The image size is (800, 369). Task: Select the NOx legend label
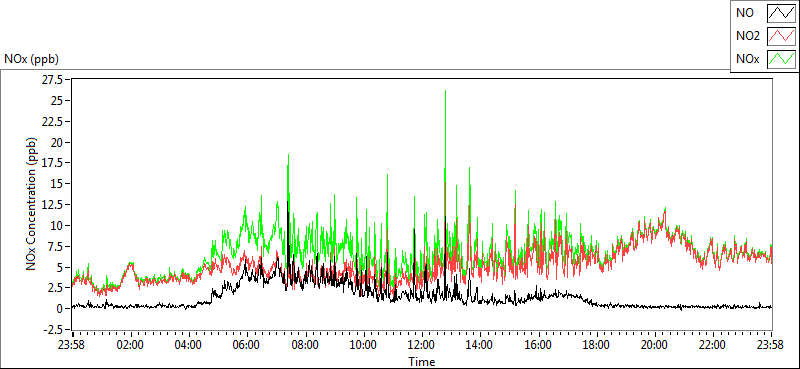coord(748,60)
